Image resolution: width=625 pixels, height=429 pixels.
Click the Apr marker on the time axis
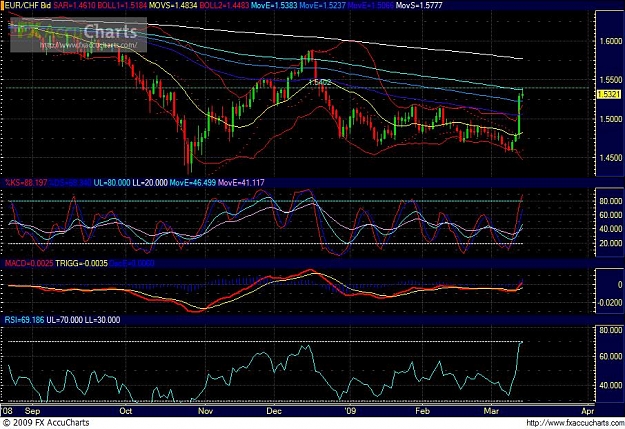[588, 411]
